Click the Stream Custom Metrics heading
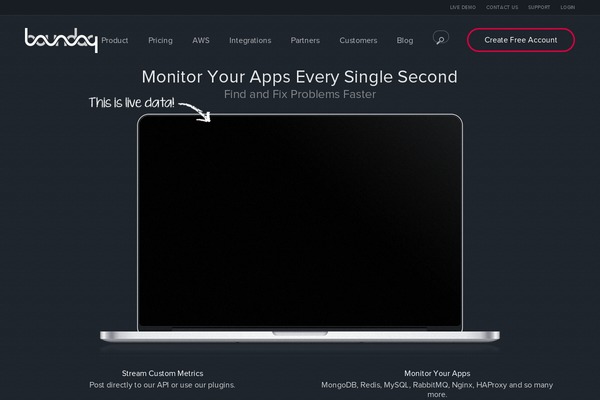 click(163, 373)
